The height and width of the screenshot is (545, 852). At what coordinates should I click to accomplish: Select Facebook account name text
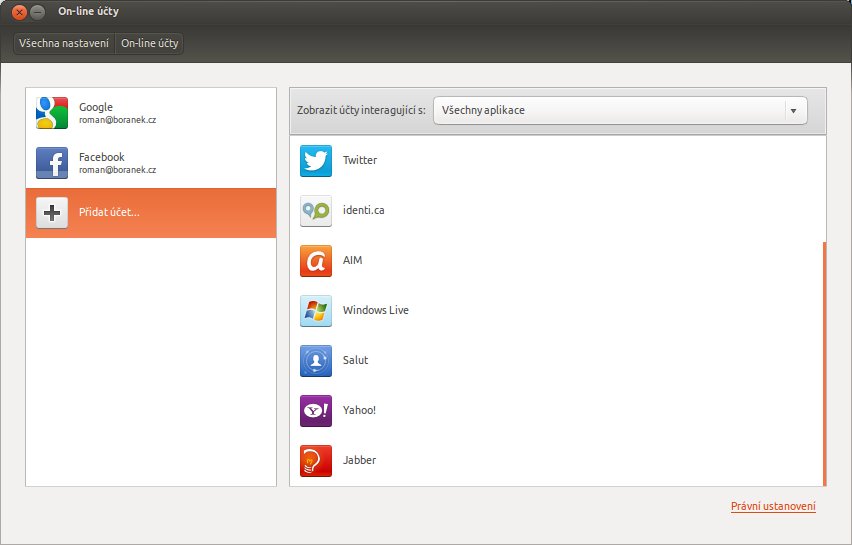[x=102, y=157]
